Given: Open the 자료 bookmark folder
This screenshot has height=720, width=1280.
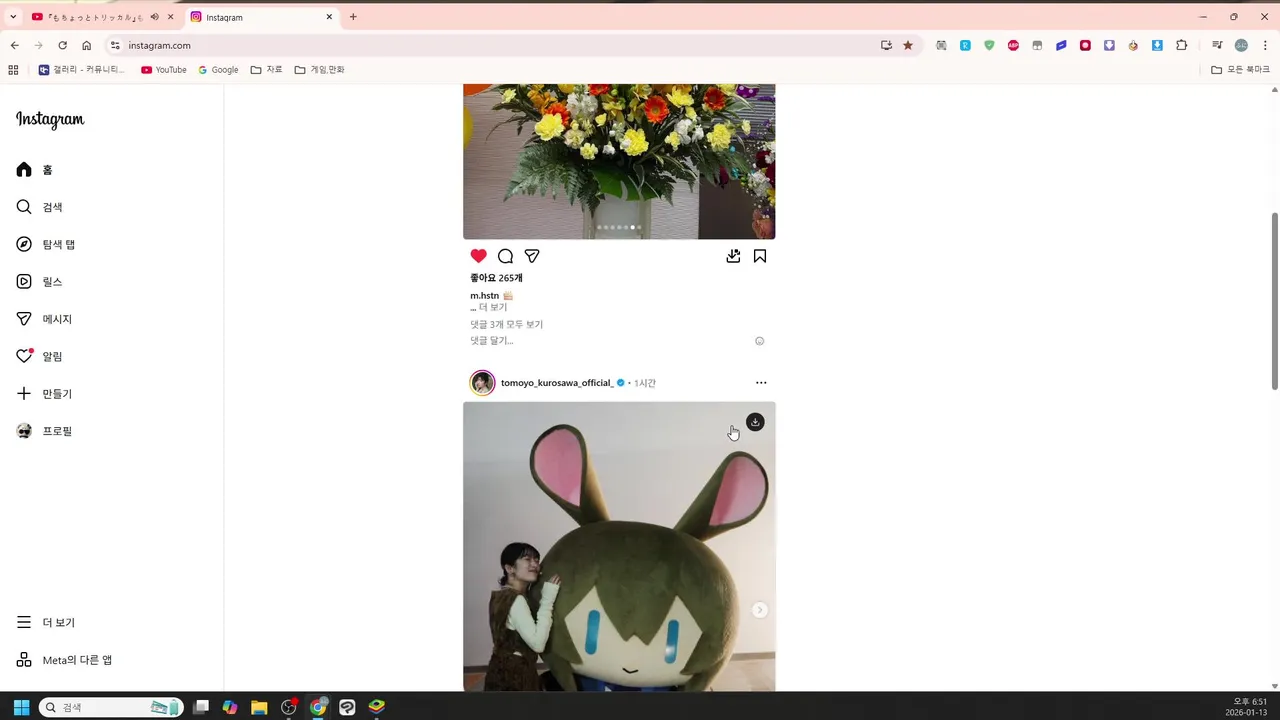Looking at the screenshot, I should tap(266, 70).
